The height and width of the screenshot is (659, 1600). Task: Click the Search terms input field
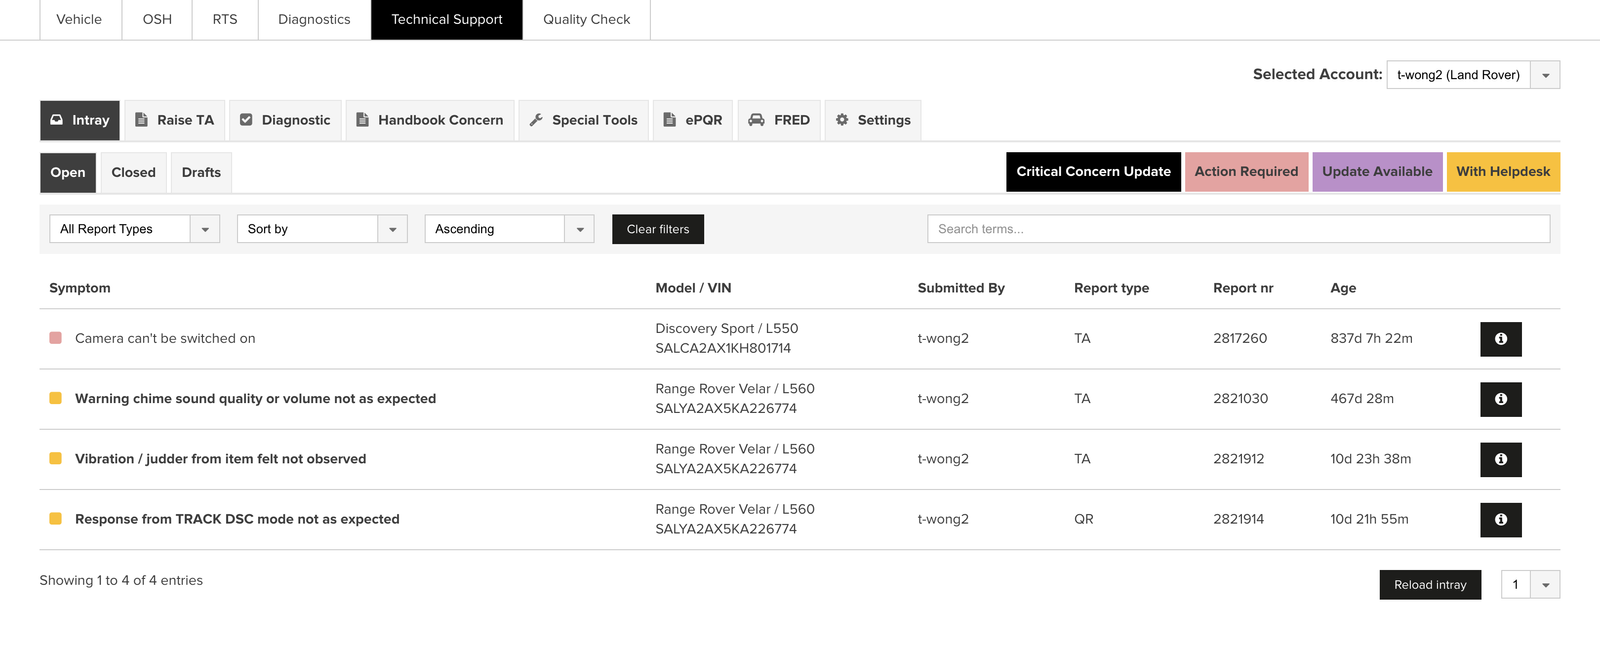pyautogui.click(x=1238, y=229)
